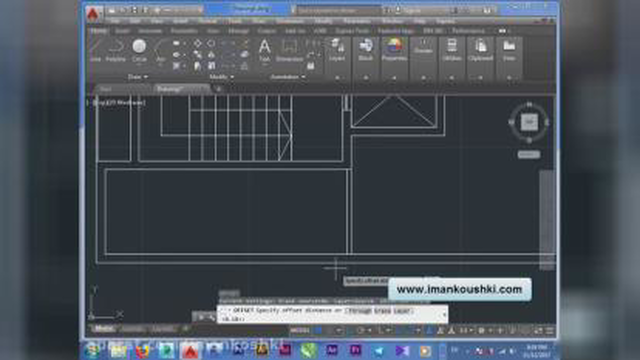Expand the Annotation panel dropdown
The height and width of the screenshot is (360, 640).
[287, 77]
